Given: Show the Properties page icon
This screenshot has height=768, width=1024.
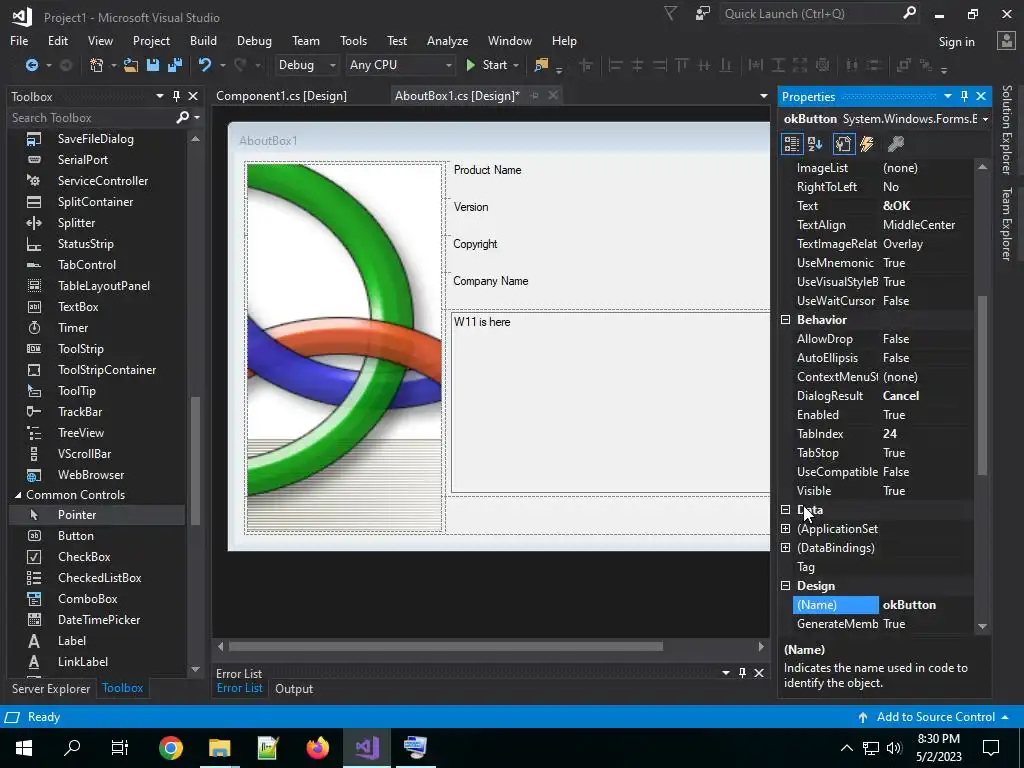Looking at the screenshot, I should [843, 144].
